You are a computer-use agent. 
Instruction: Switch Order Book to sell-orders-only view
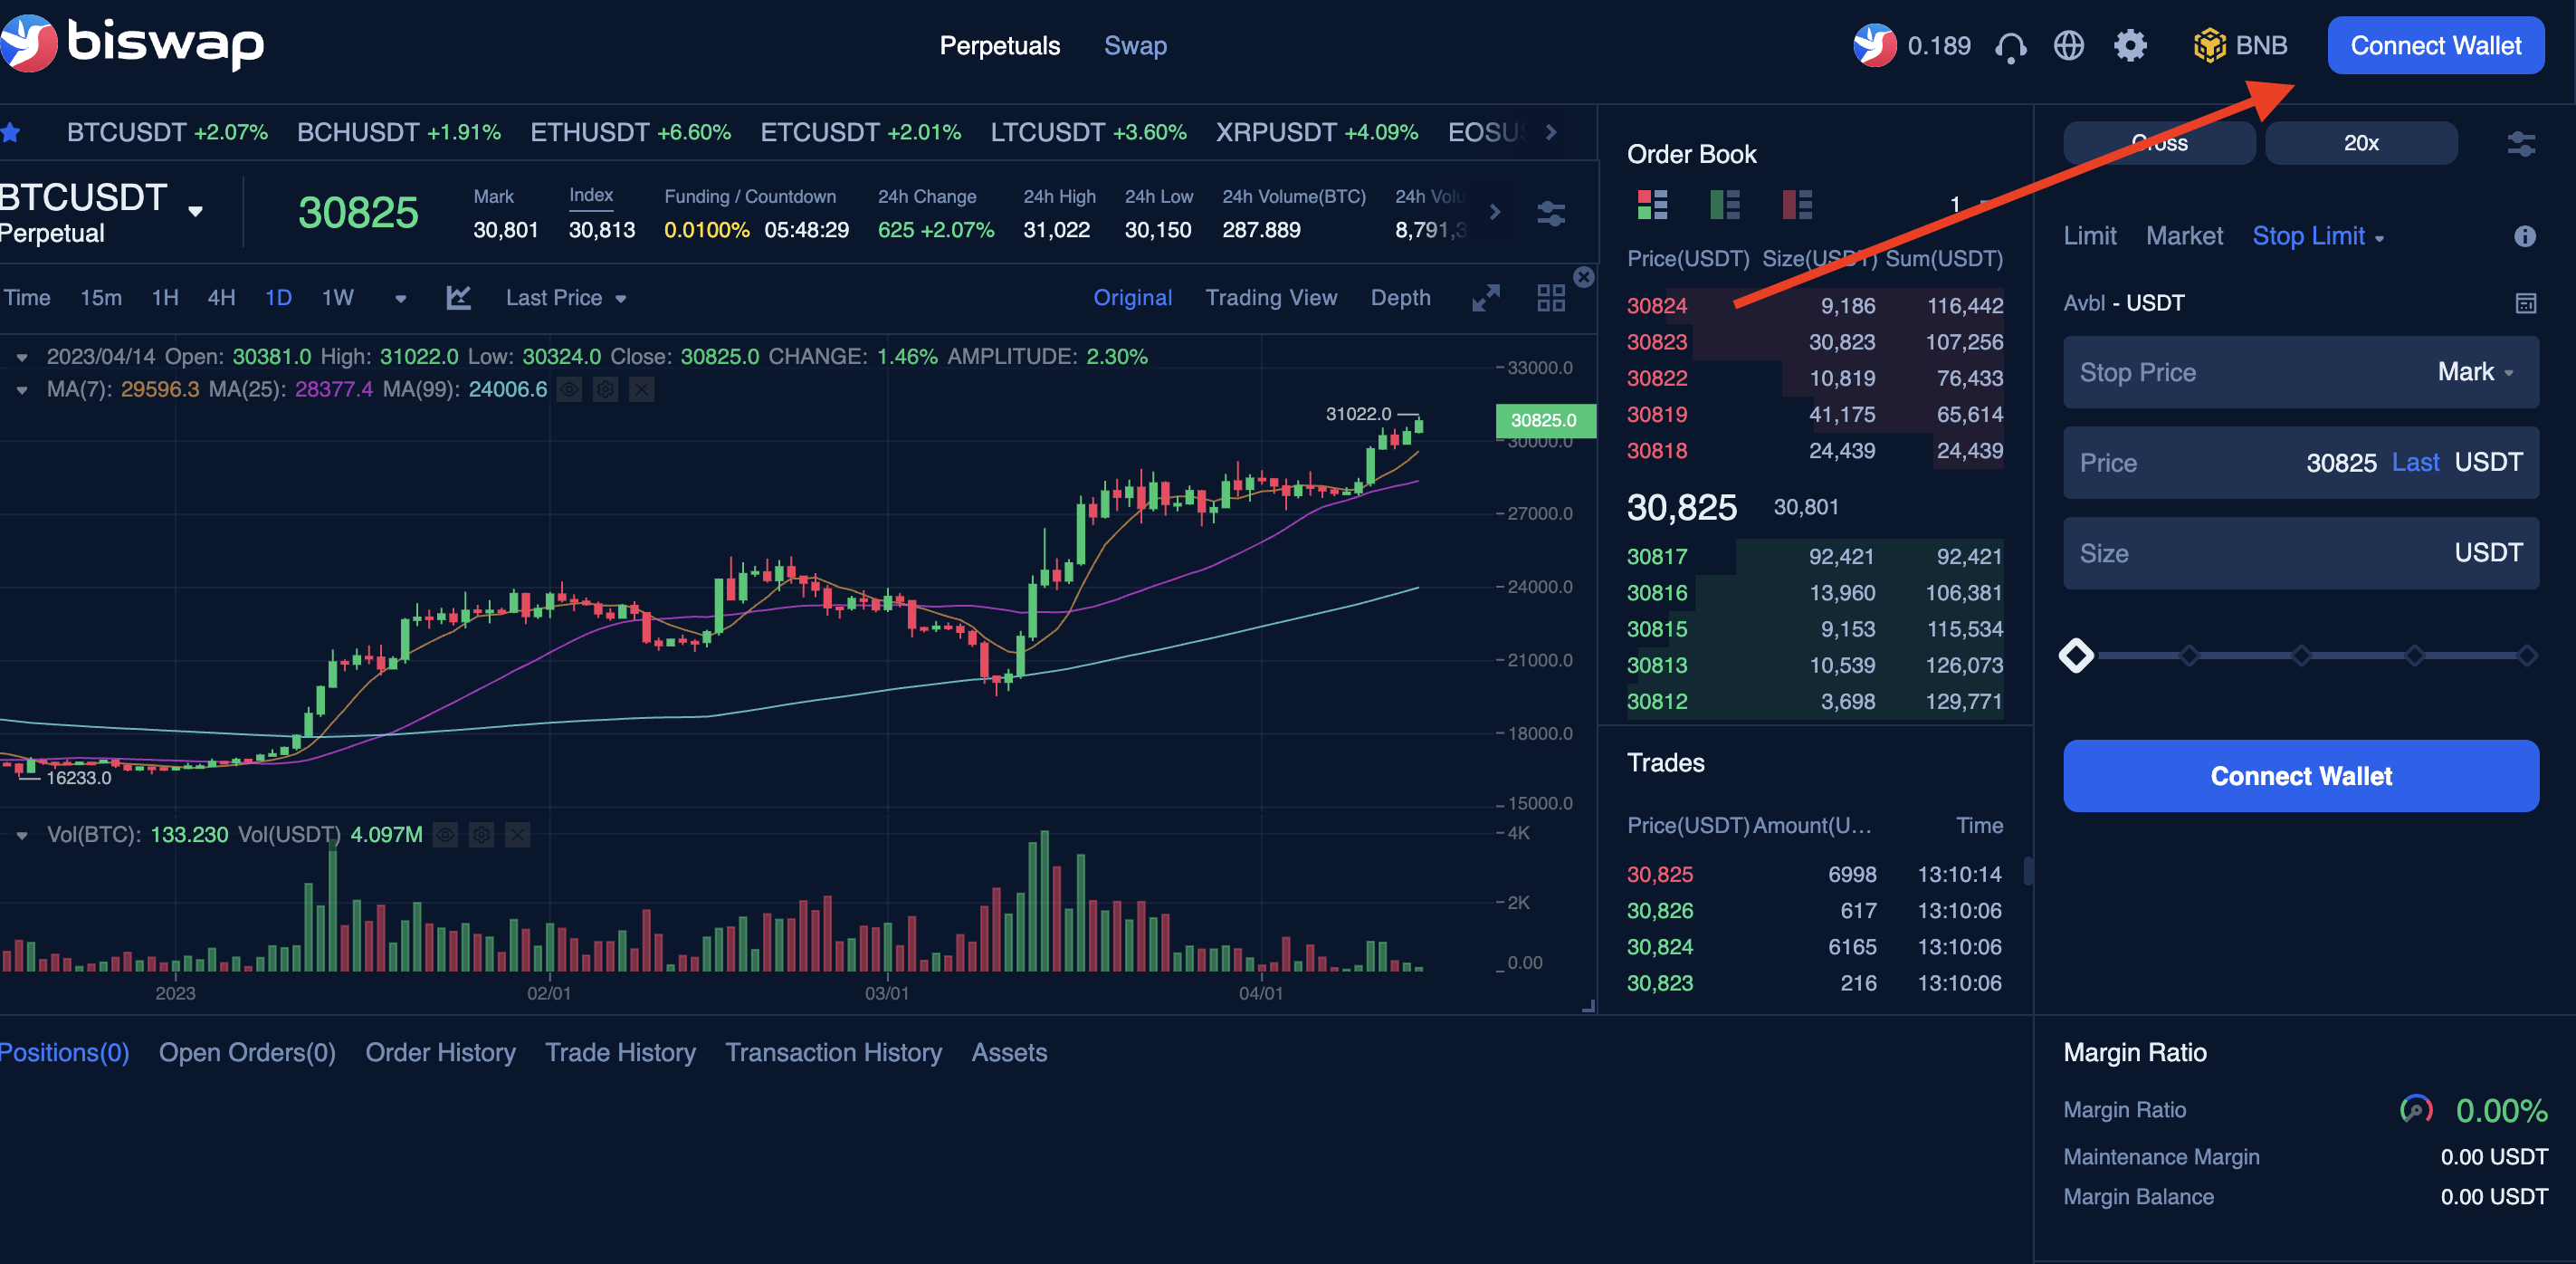[1796, 205]
